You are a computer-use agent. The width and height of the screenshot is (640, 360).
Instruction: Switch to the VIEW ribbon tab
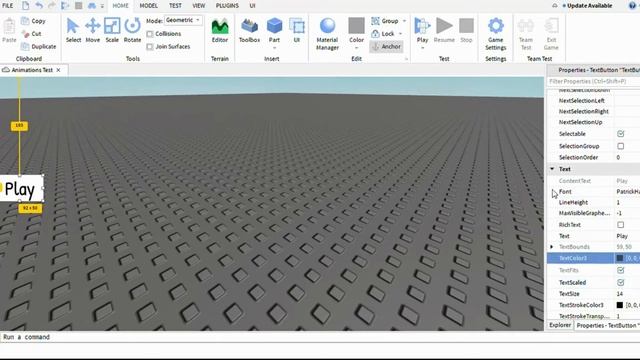coord(199,6)
